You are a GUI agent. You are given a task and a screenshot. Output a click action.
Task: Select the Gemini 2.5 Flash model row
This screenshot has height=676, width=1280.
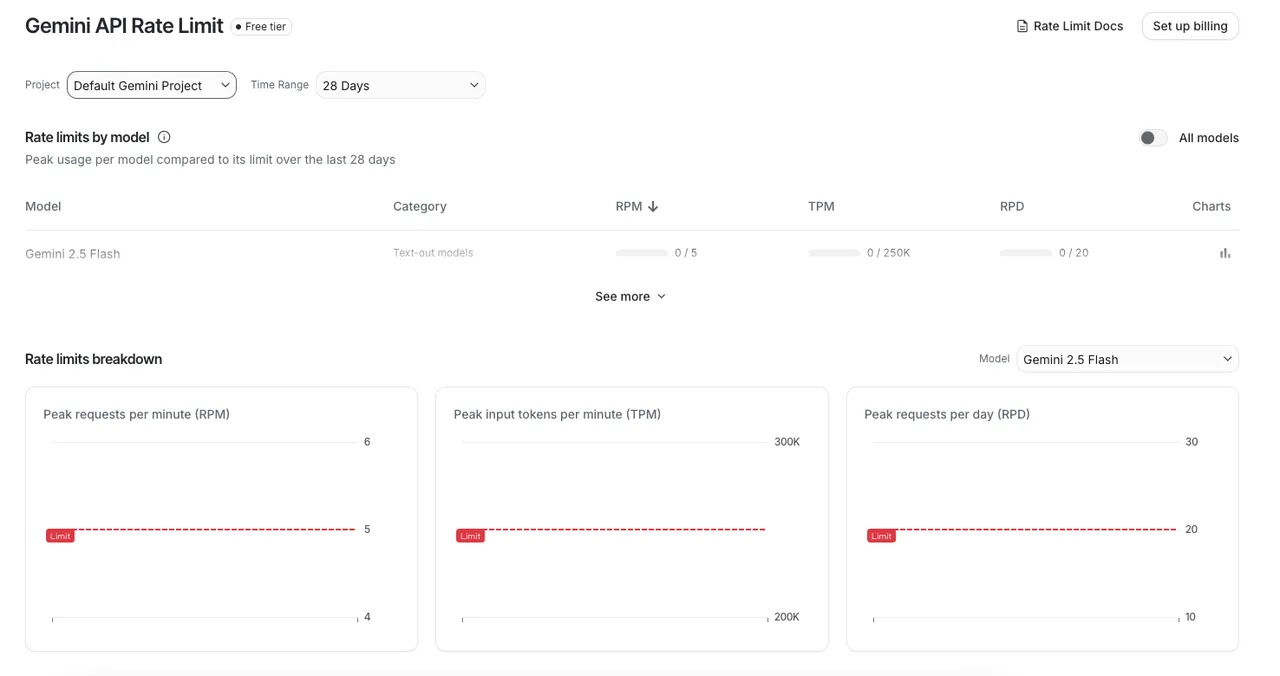pyautogui.click(x=73, y=254)
